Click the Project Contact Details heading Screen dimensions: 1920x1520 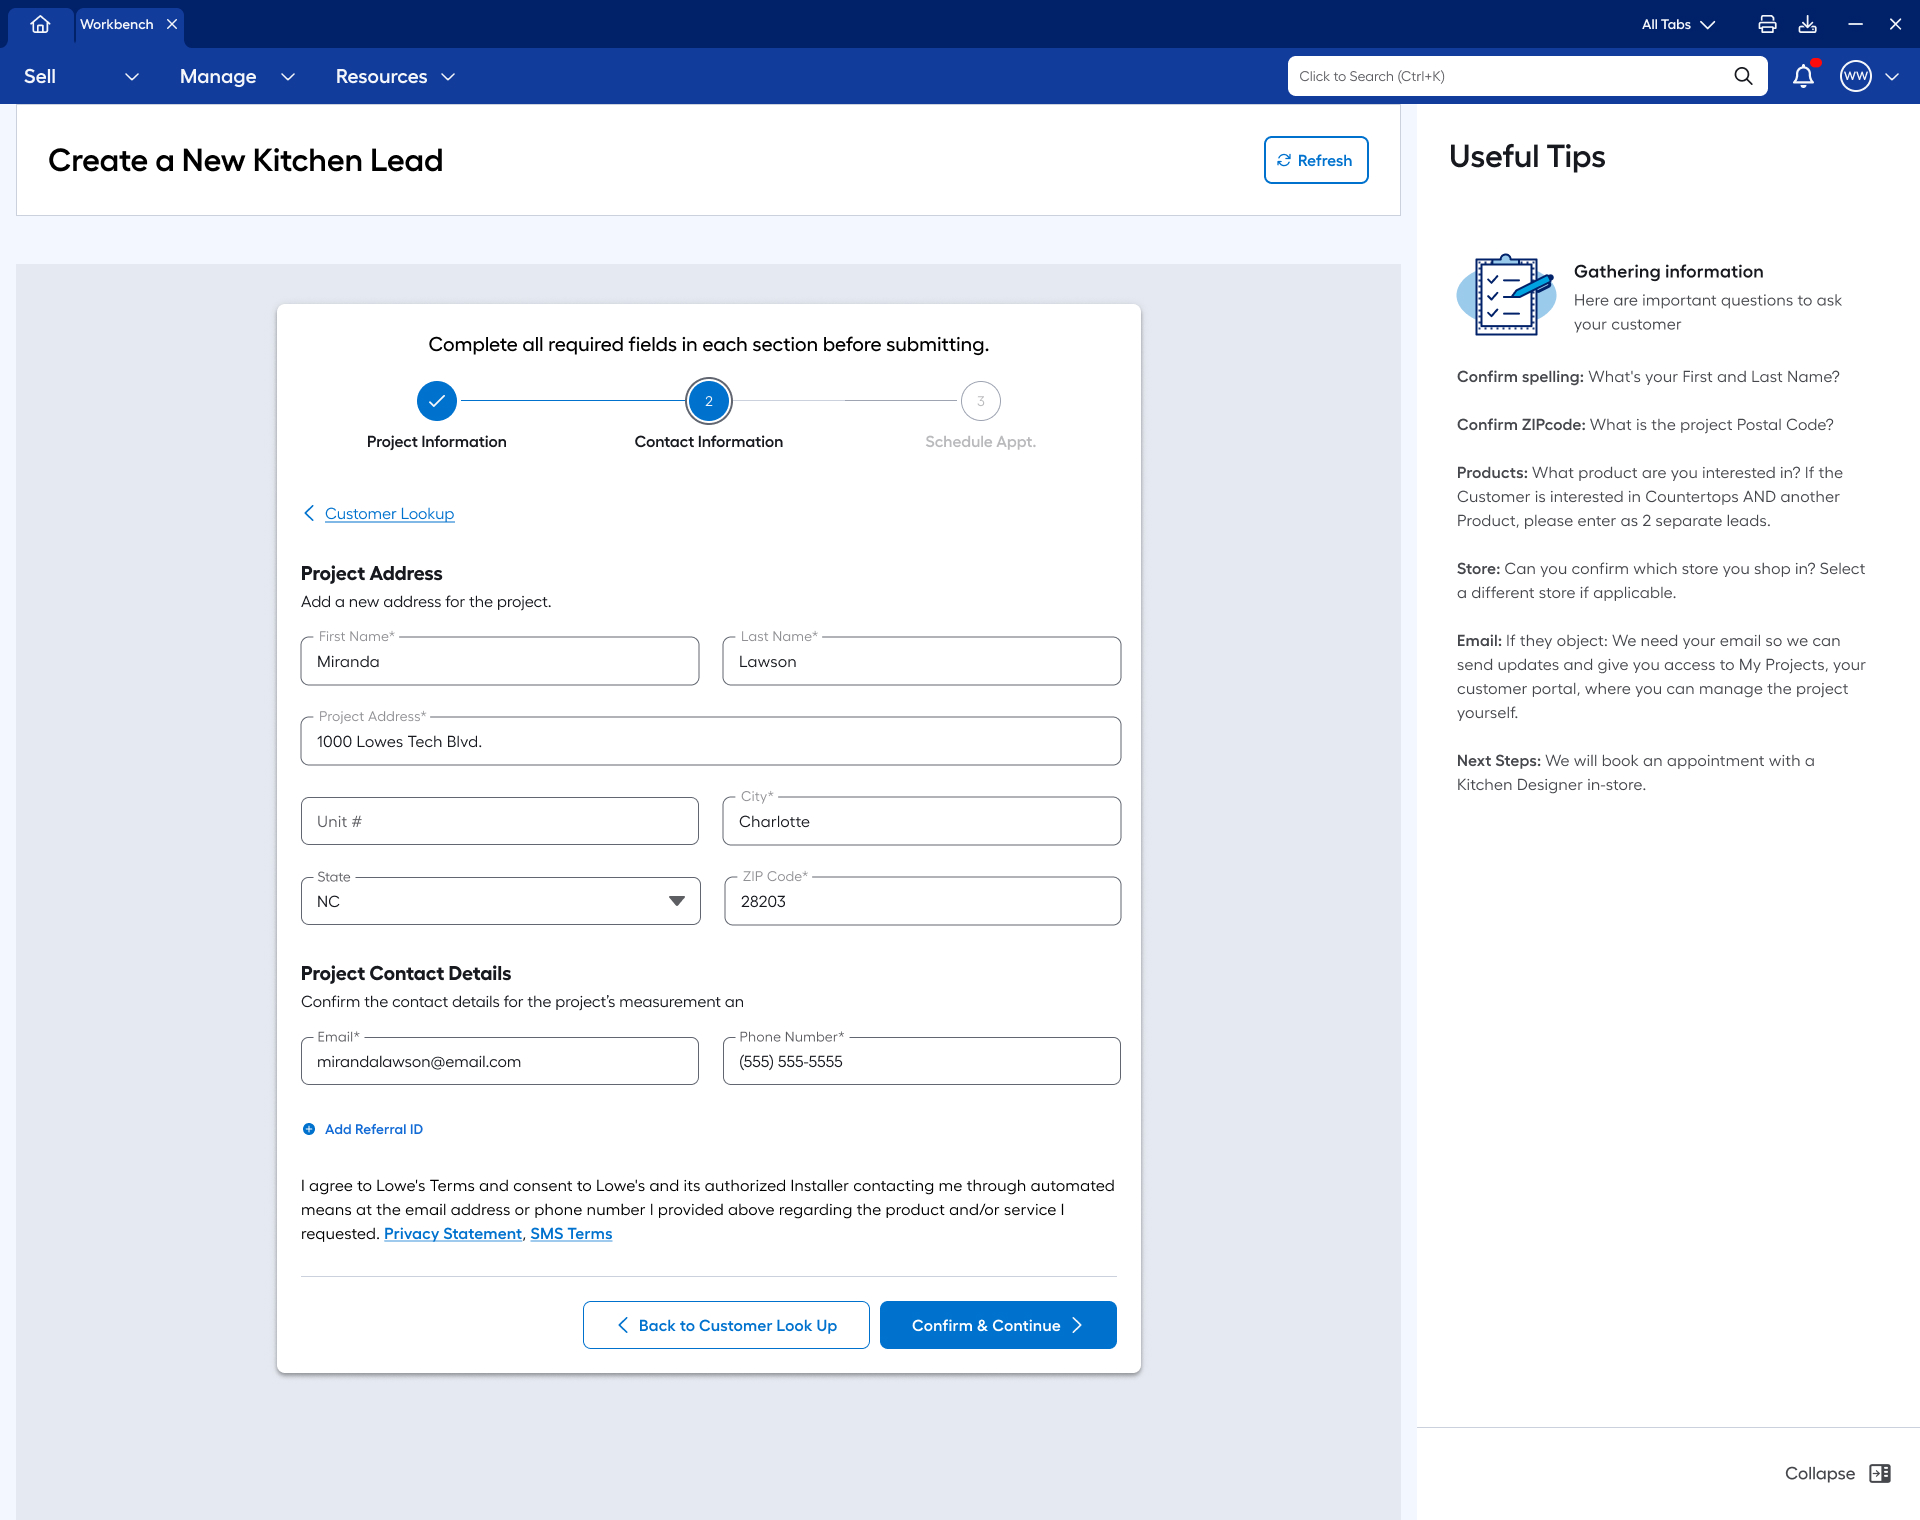coord(406,973)
